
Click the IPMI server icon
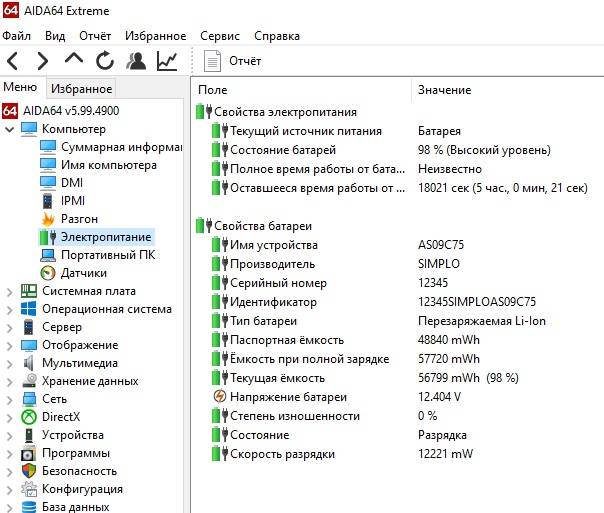pos(47,201)
